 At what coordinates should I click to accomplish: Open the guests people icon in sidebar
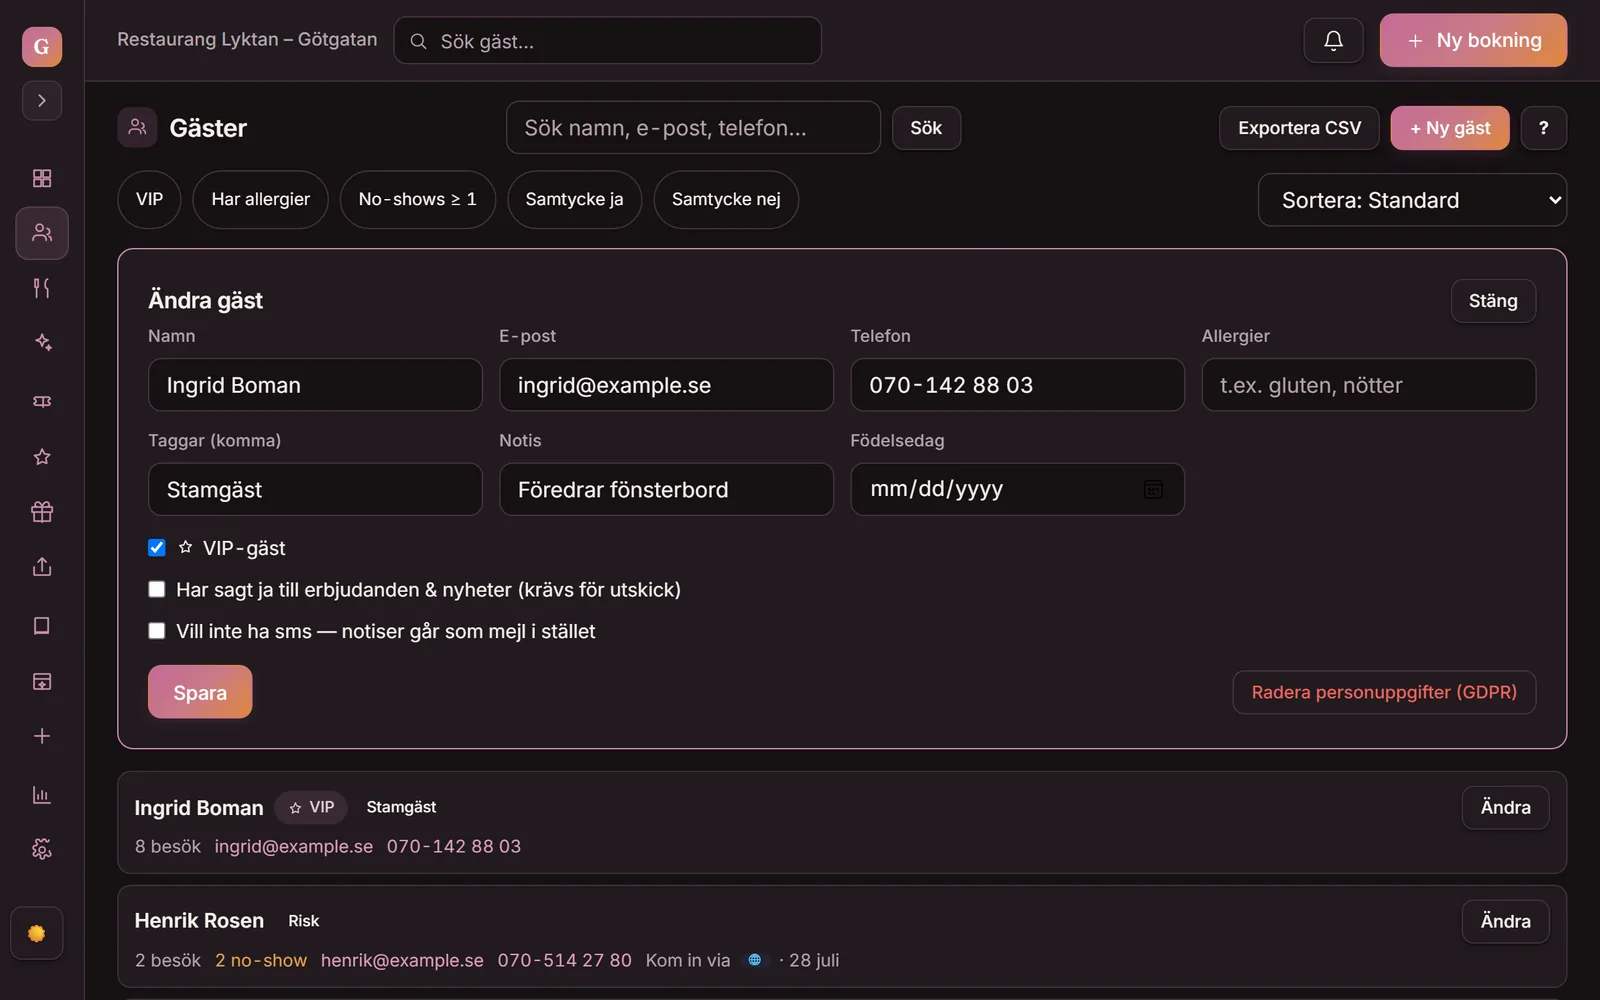pyautogui.click(x=42, y=233)
